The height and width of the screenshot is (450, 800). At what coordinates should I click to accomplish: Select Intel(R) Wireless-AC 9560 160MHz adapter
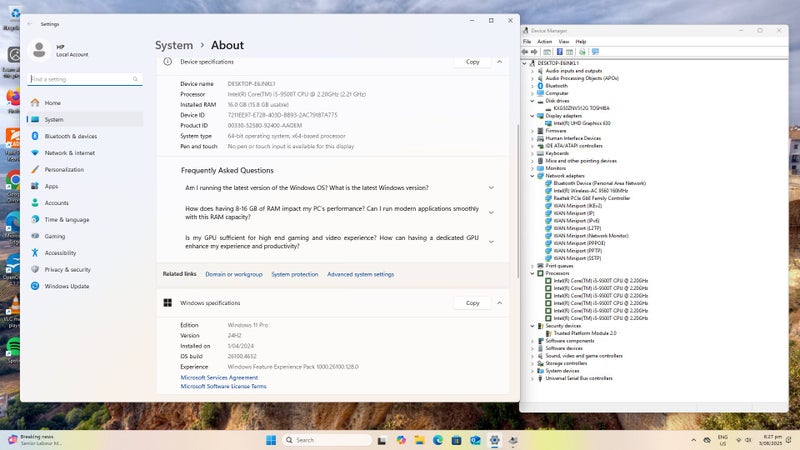(591, 190)
